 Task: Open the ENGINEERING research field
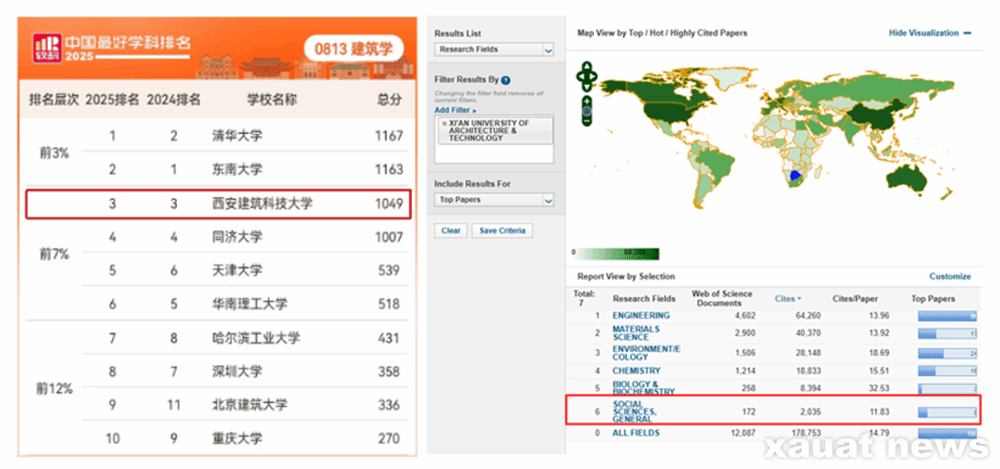pyautogui.click(x=641, y=316)
